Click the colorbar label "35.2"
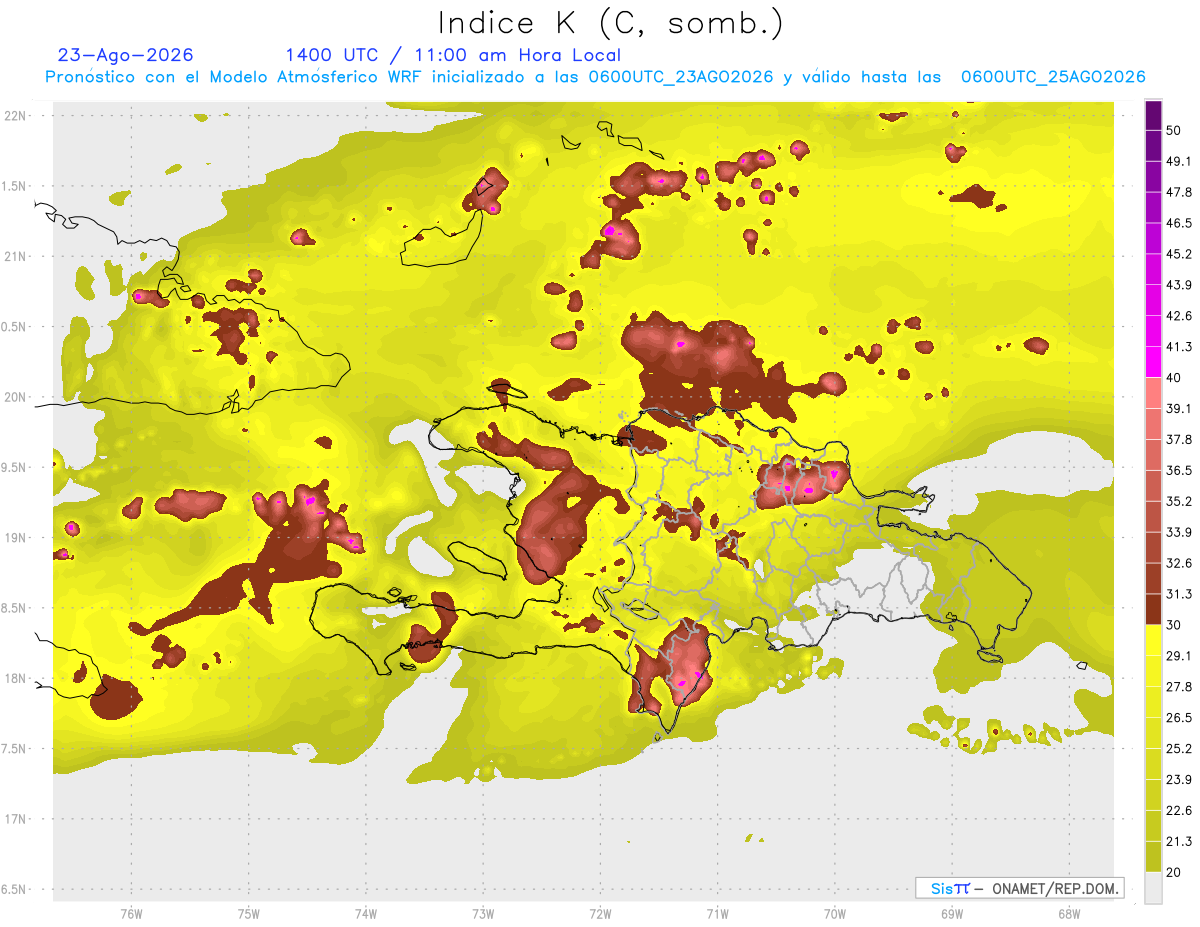Screen dimensions: 1200x927 [x=1178, y=501]
